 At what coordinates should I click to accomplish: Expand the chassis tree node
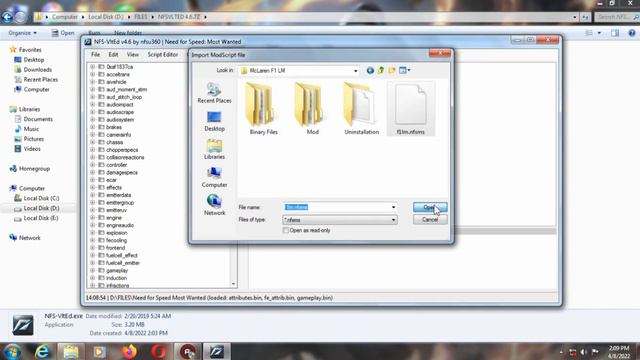(x=92, y=142)
